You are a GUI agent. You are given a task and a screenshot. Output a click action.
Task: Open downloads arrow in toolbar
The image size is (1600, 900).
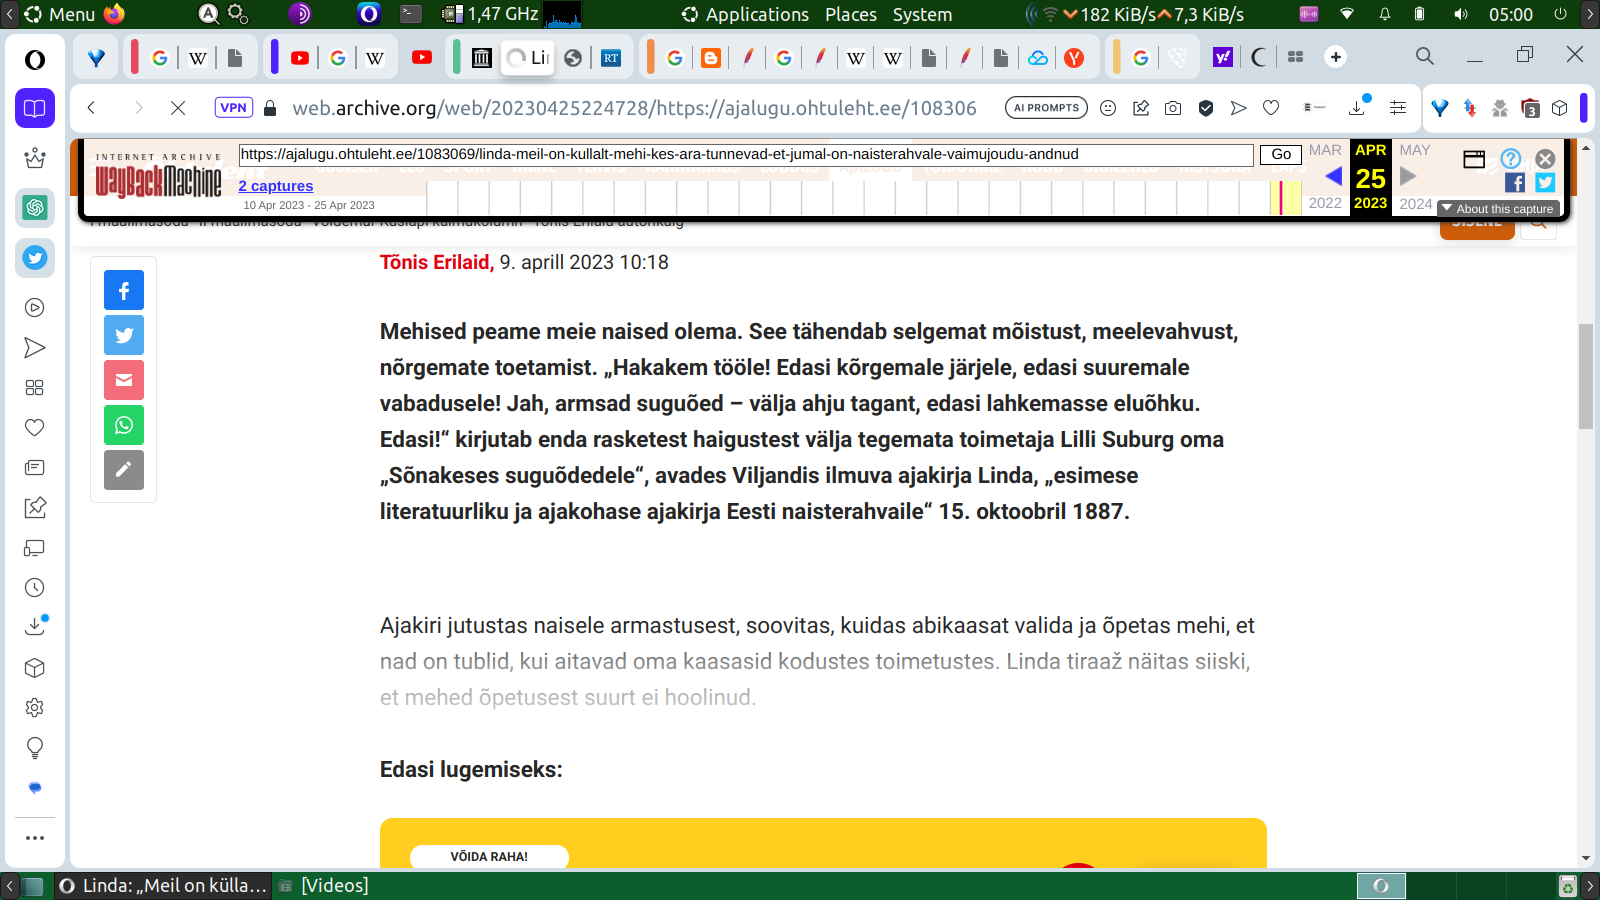click(x=1357, y=108)
